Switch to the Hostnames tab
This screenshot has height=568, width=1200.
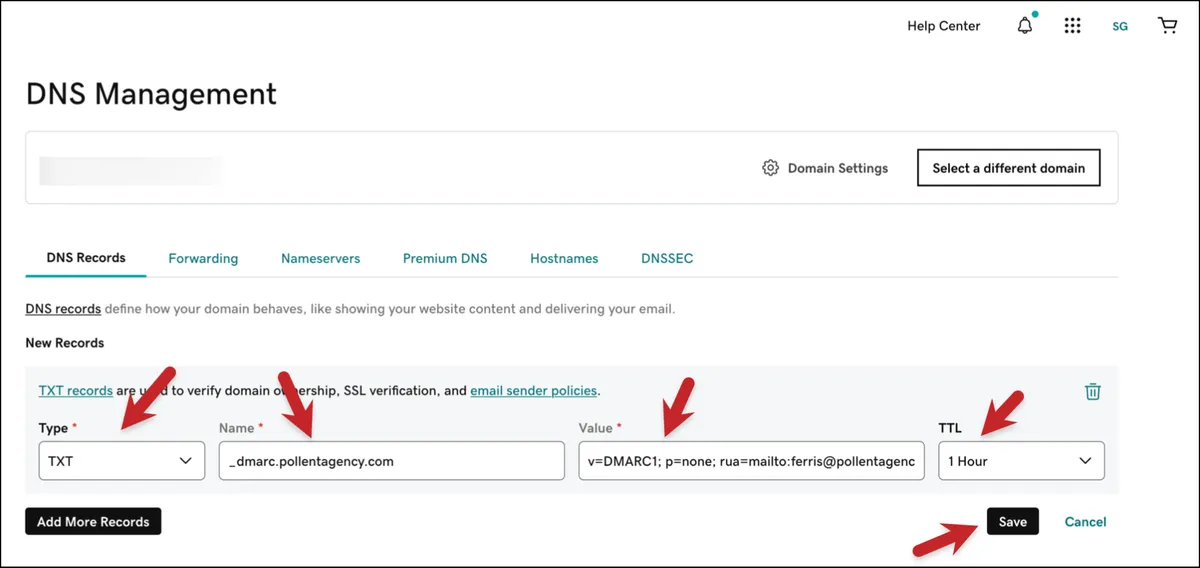click(x=564, y=258)
